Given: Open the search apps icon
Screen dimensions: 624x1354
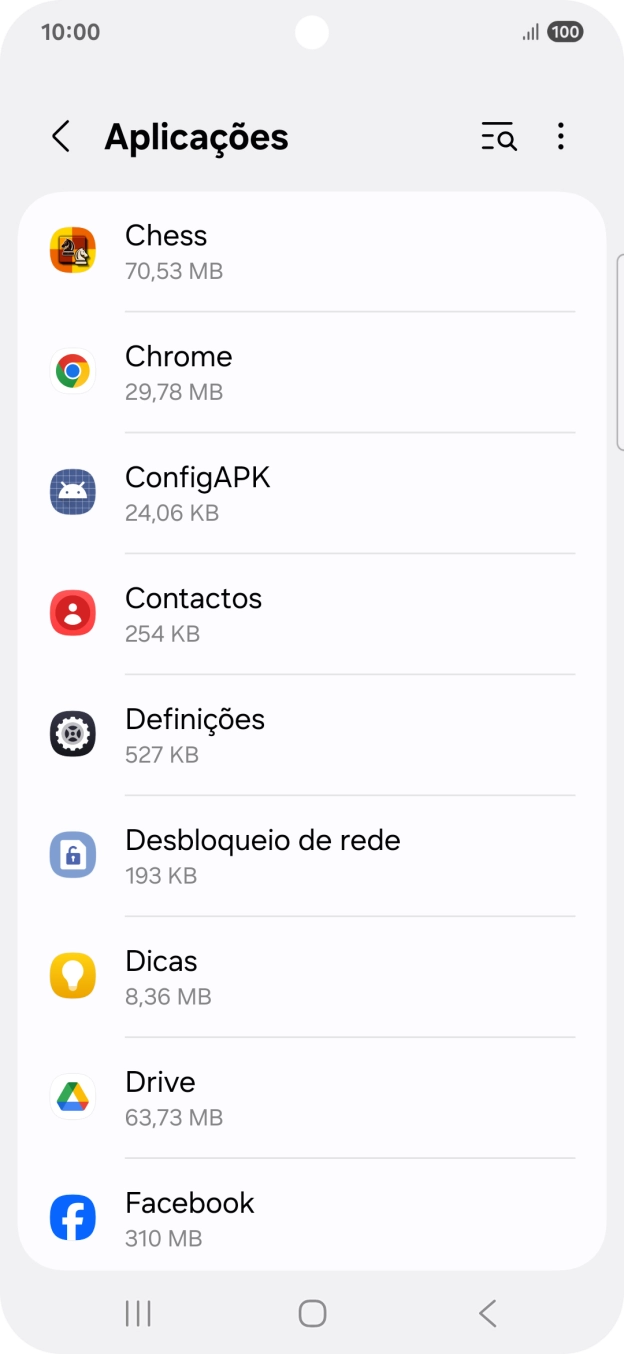Looking at the screenshot, I should click(497, 136).
